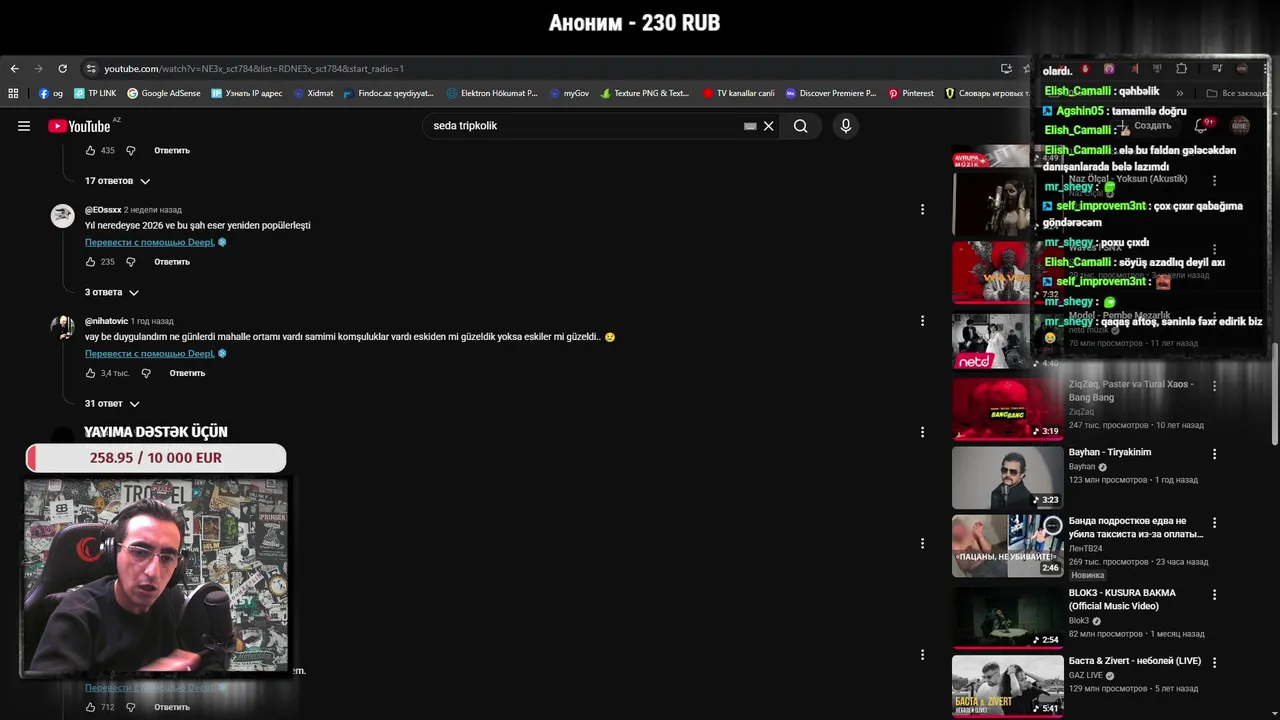
Task: Open more options for Баста & Zivert video
Action: (x=1215, y=662)
